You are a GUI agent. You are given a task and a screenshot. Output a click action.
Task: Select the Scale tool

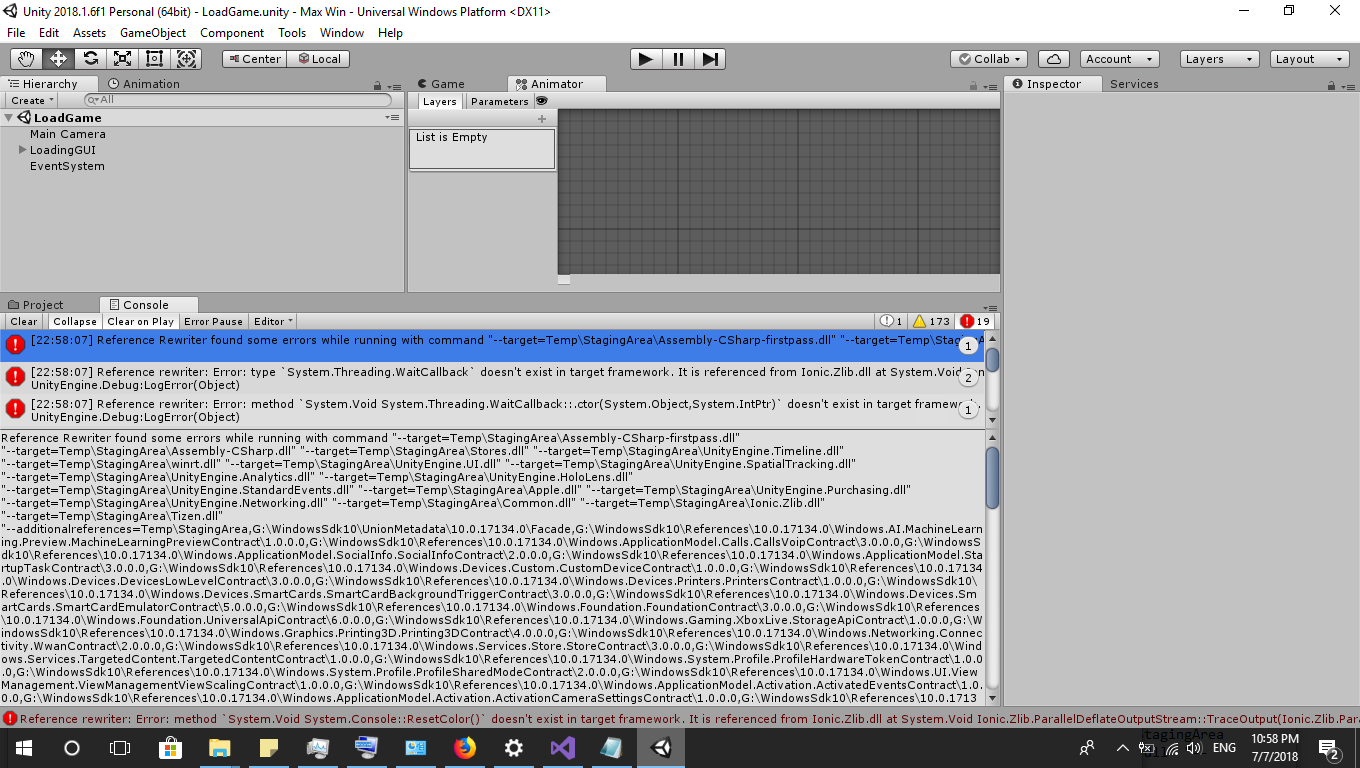point(122,59)
